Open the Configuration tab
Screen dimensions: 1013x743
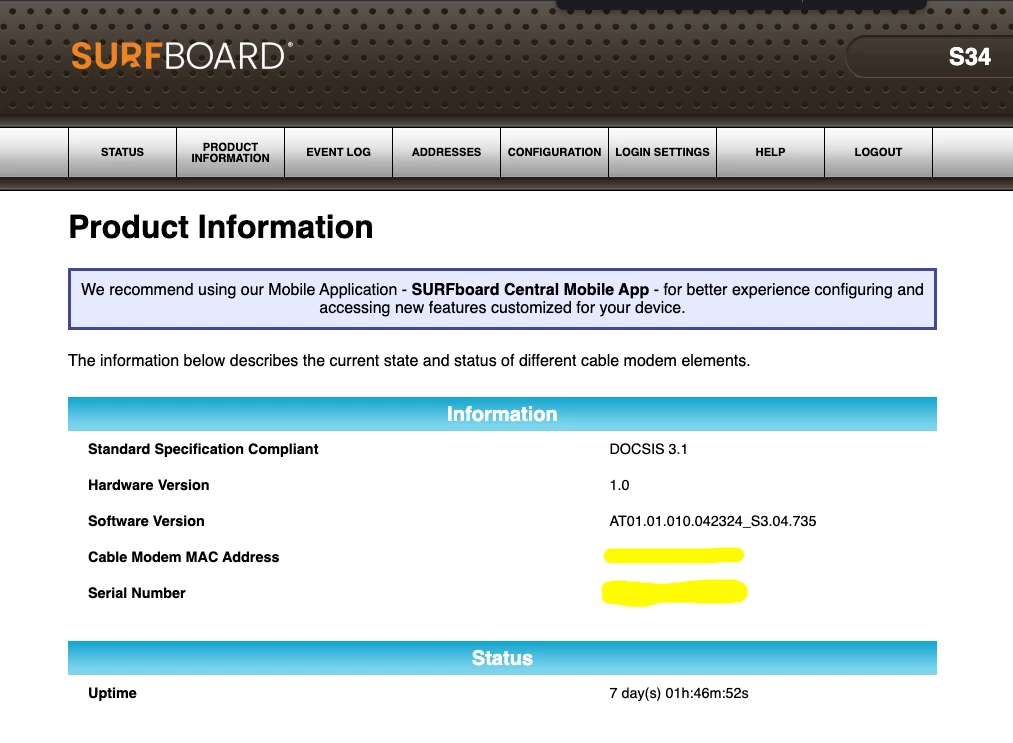[x=554, y=152]
